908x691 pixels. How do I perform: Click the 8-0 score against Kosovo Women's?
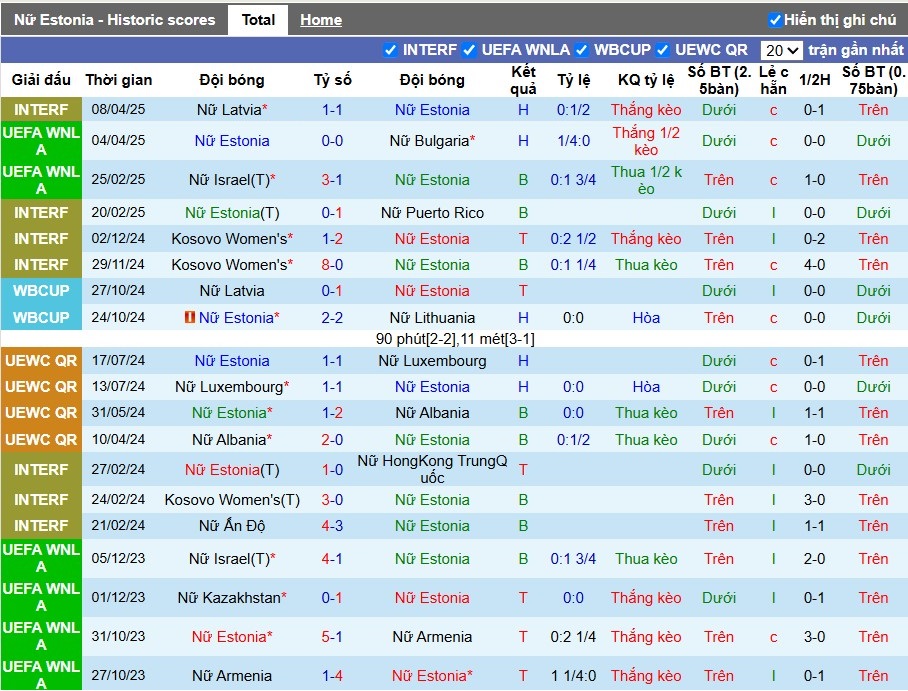coord(332,265)
